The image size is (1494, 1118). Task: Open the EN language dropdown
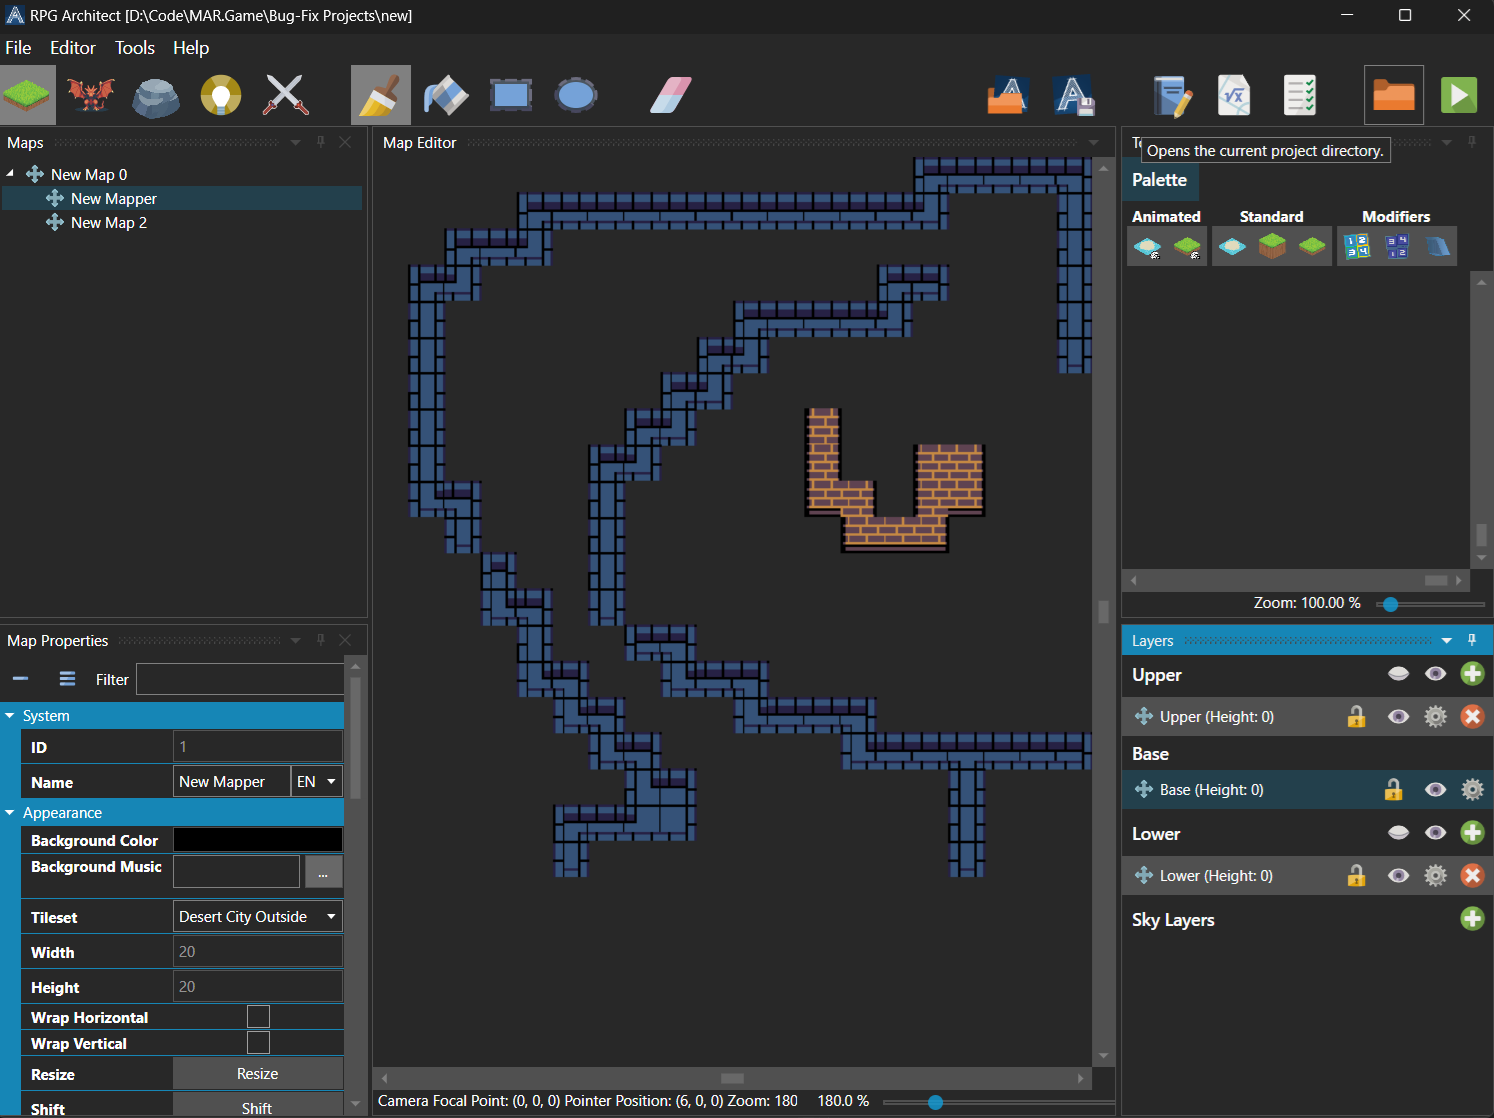point(316,782)
